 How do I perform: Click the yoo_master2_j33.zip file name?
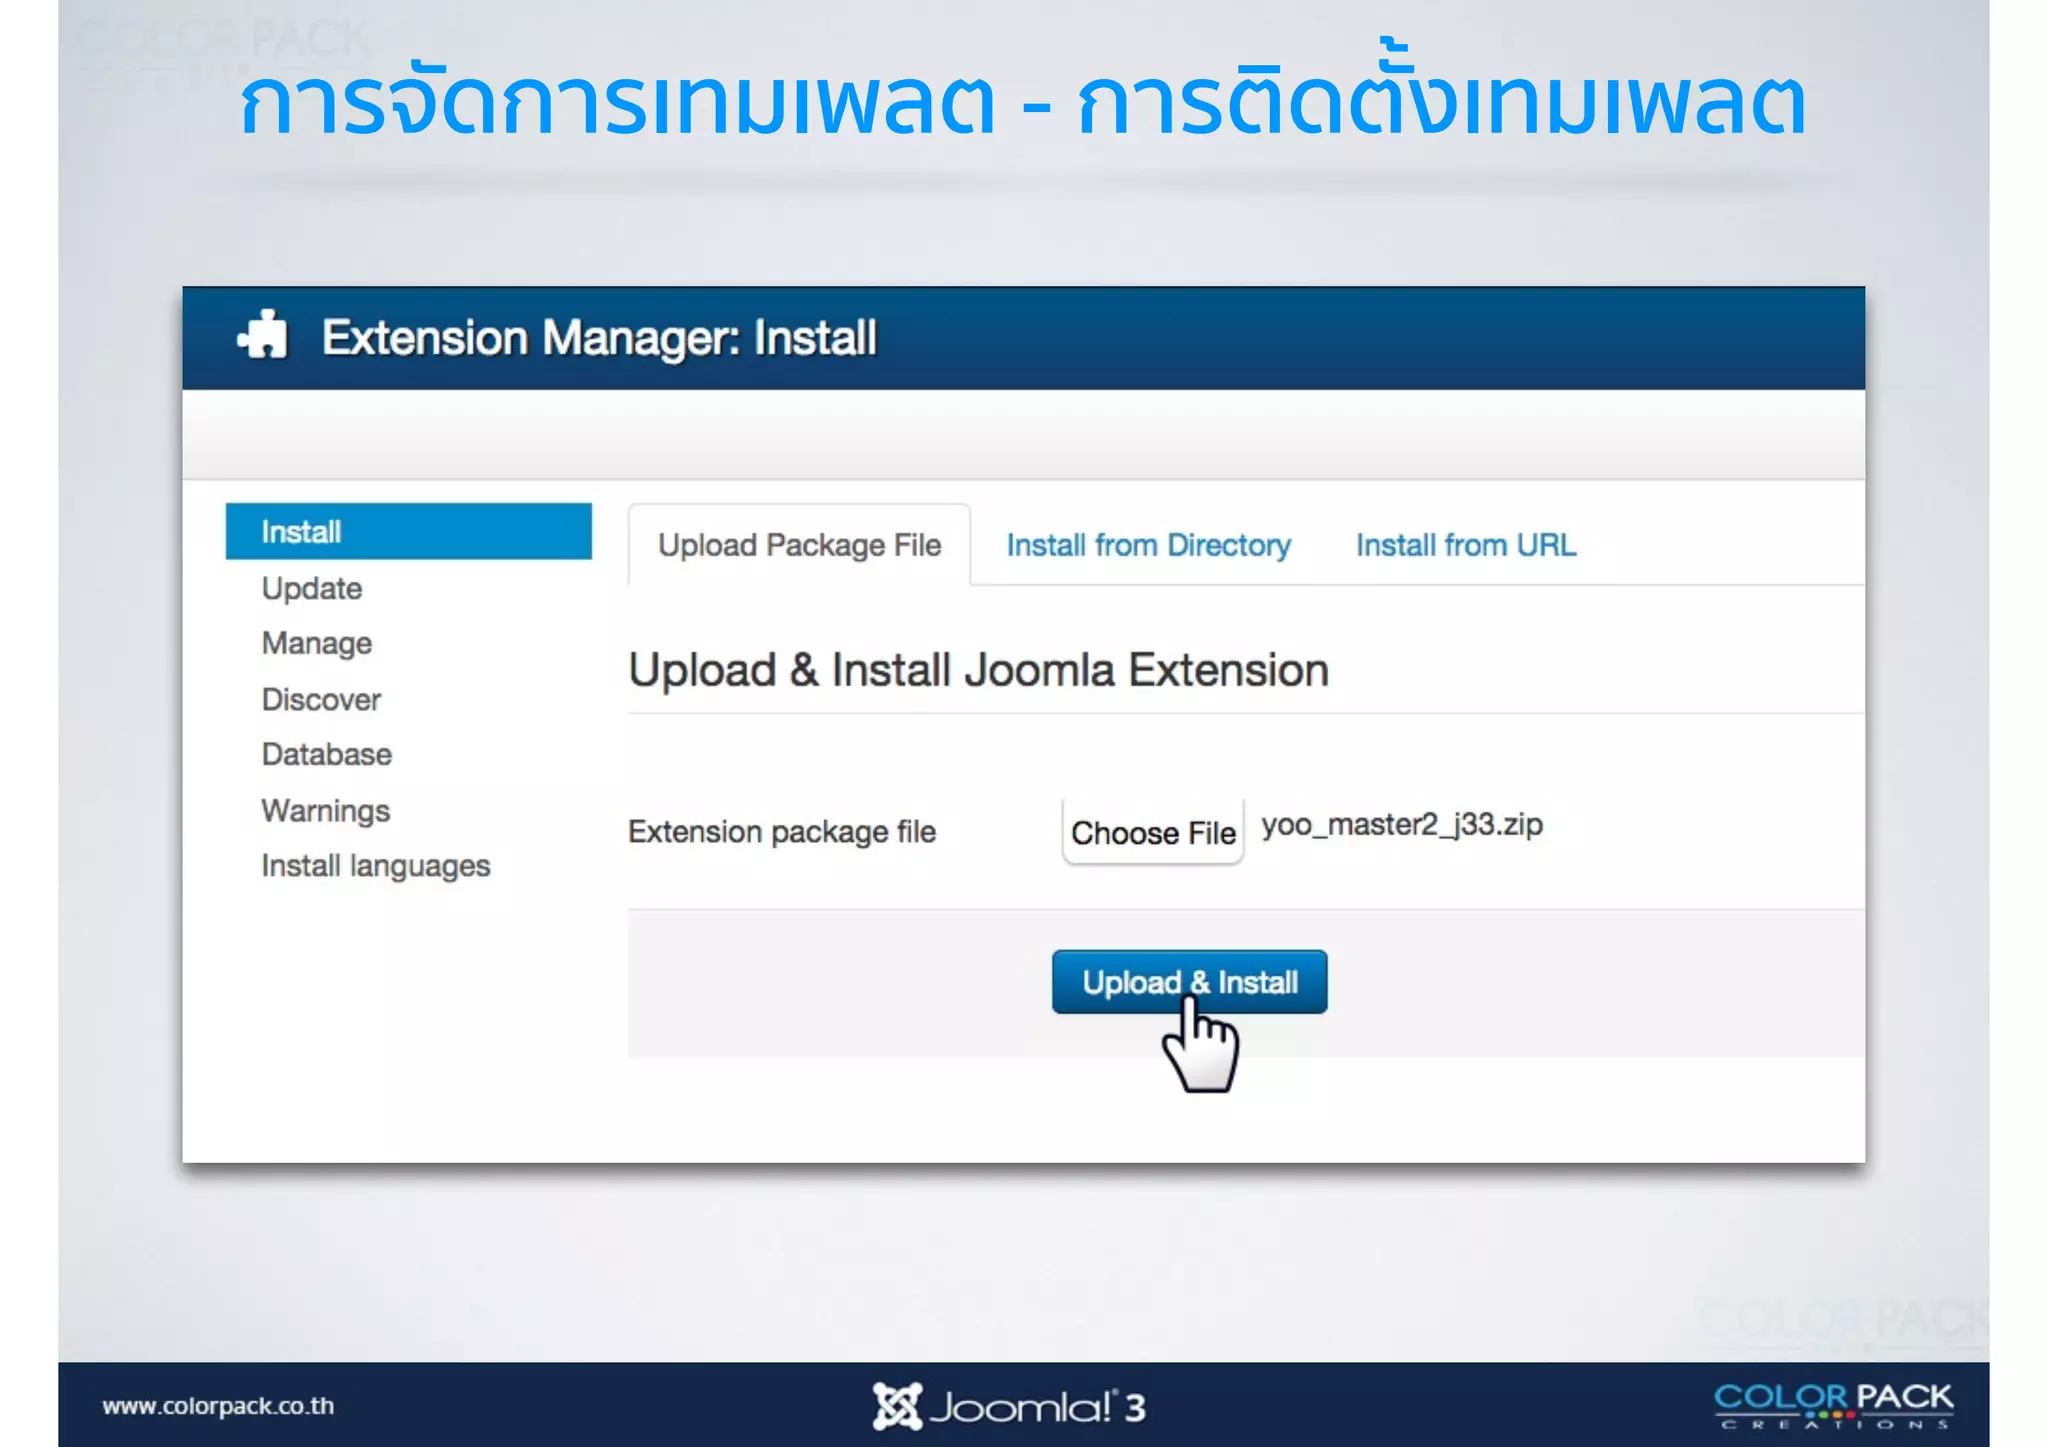pos(1402,825)
